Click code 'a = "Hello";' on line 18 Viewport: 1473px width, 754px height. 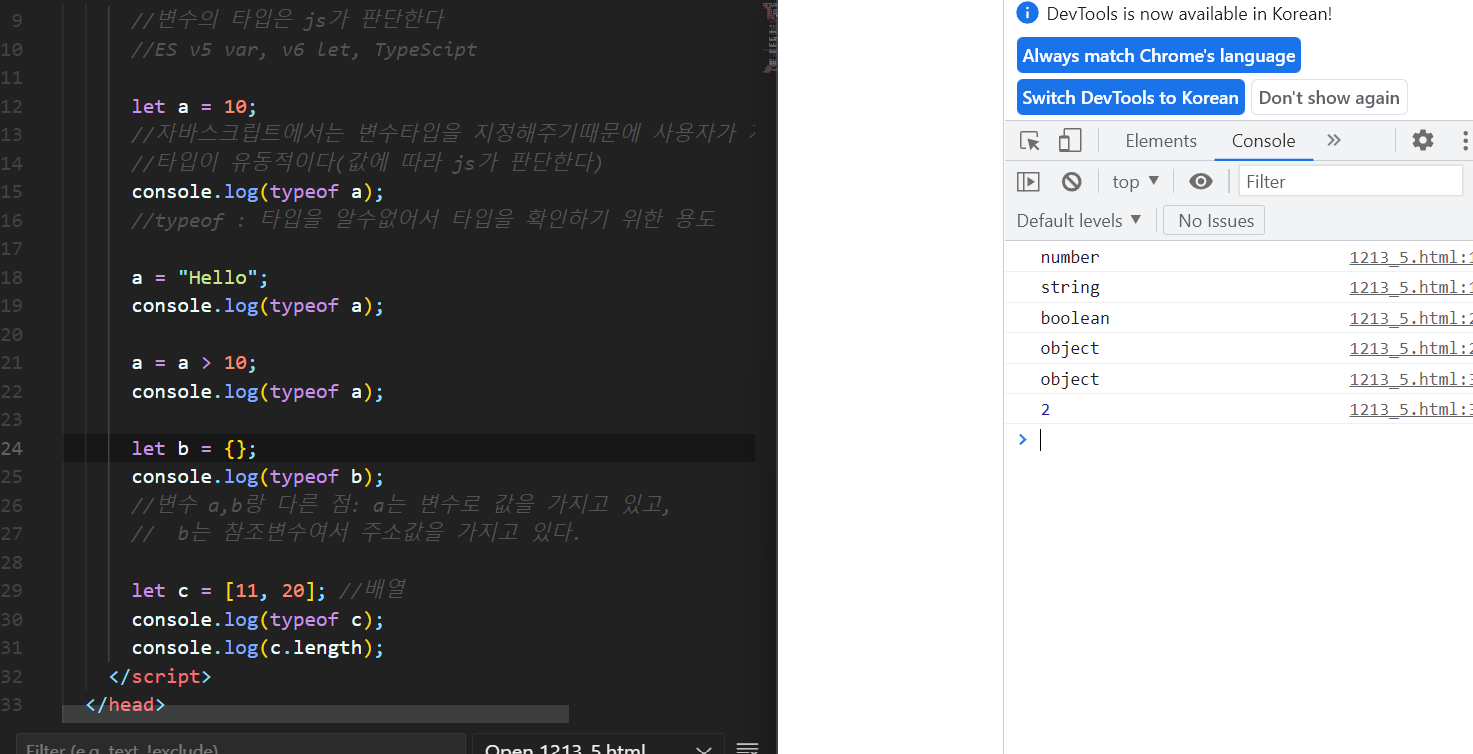tap(200, 277)
